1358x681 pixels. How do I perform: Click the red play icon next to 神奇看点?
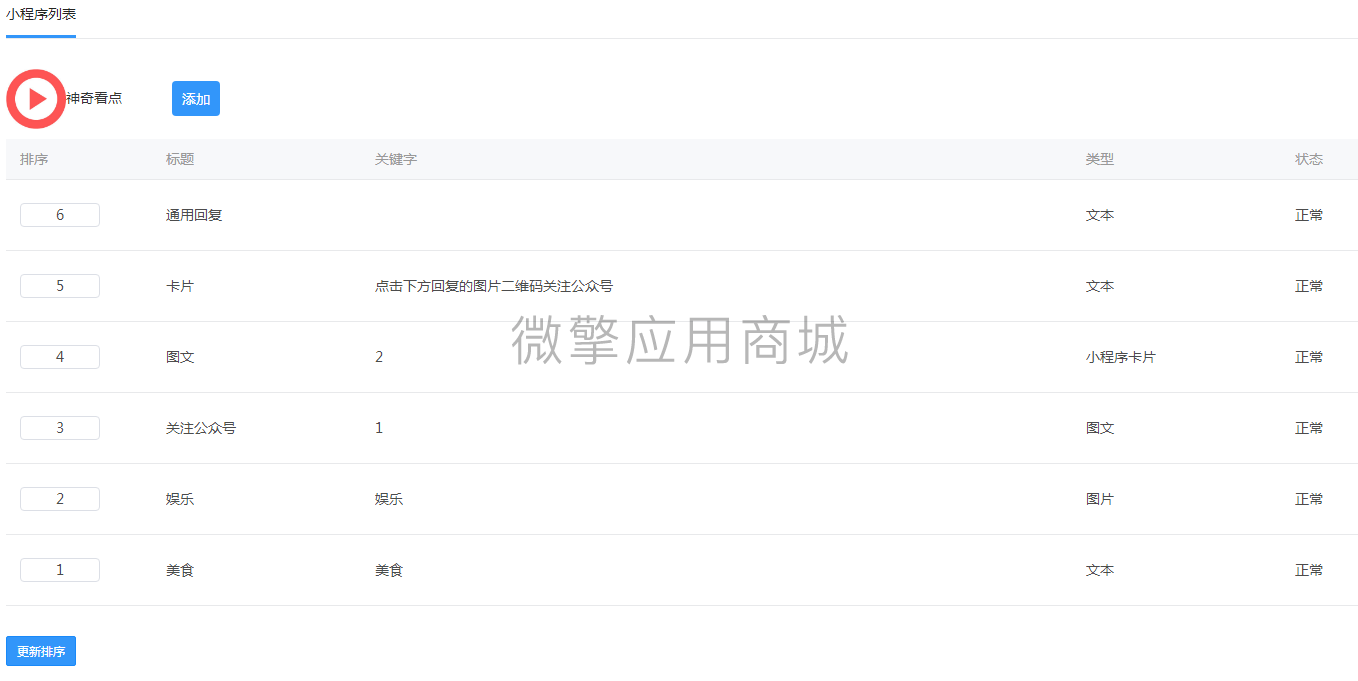coord(35,99)
